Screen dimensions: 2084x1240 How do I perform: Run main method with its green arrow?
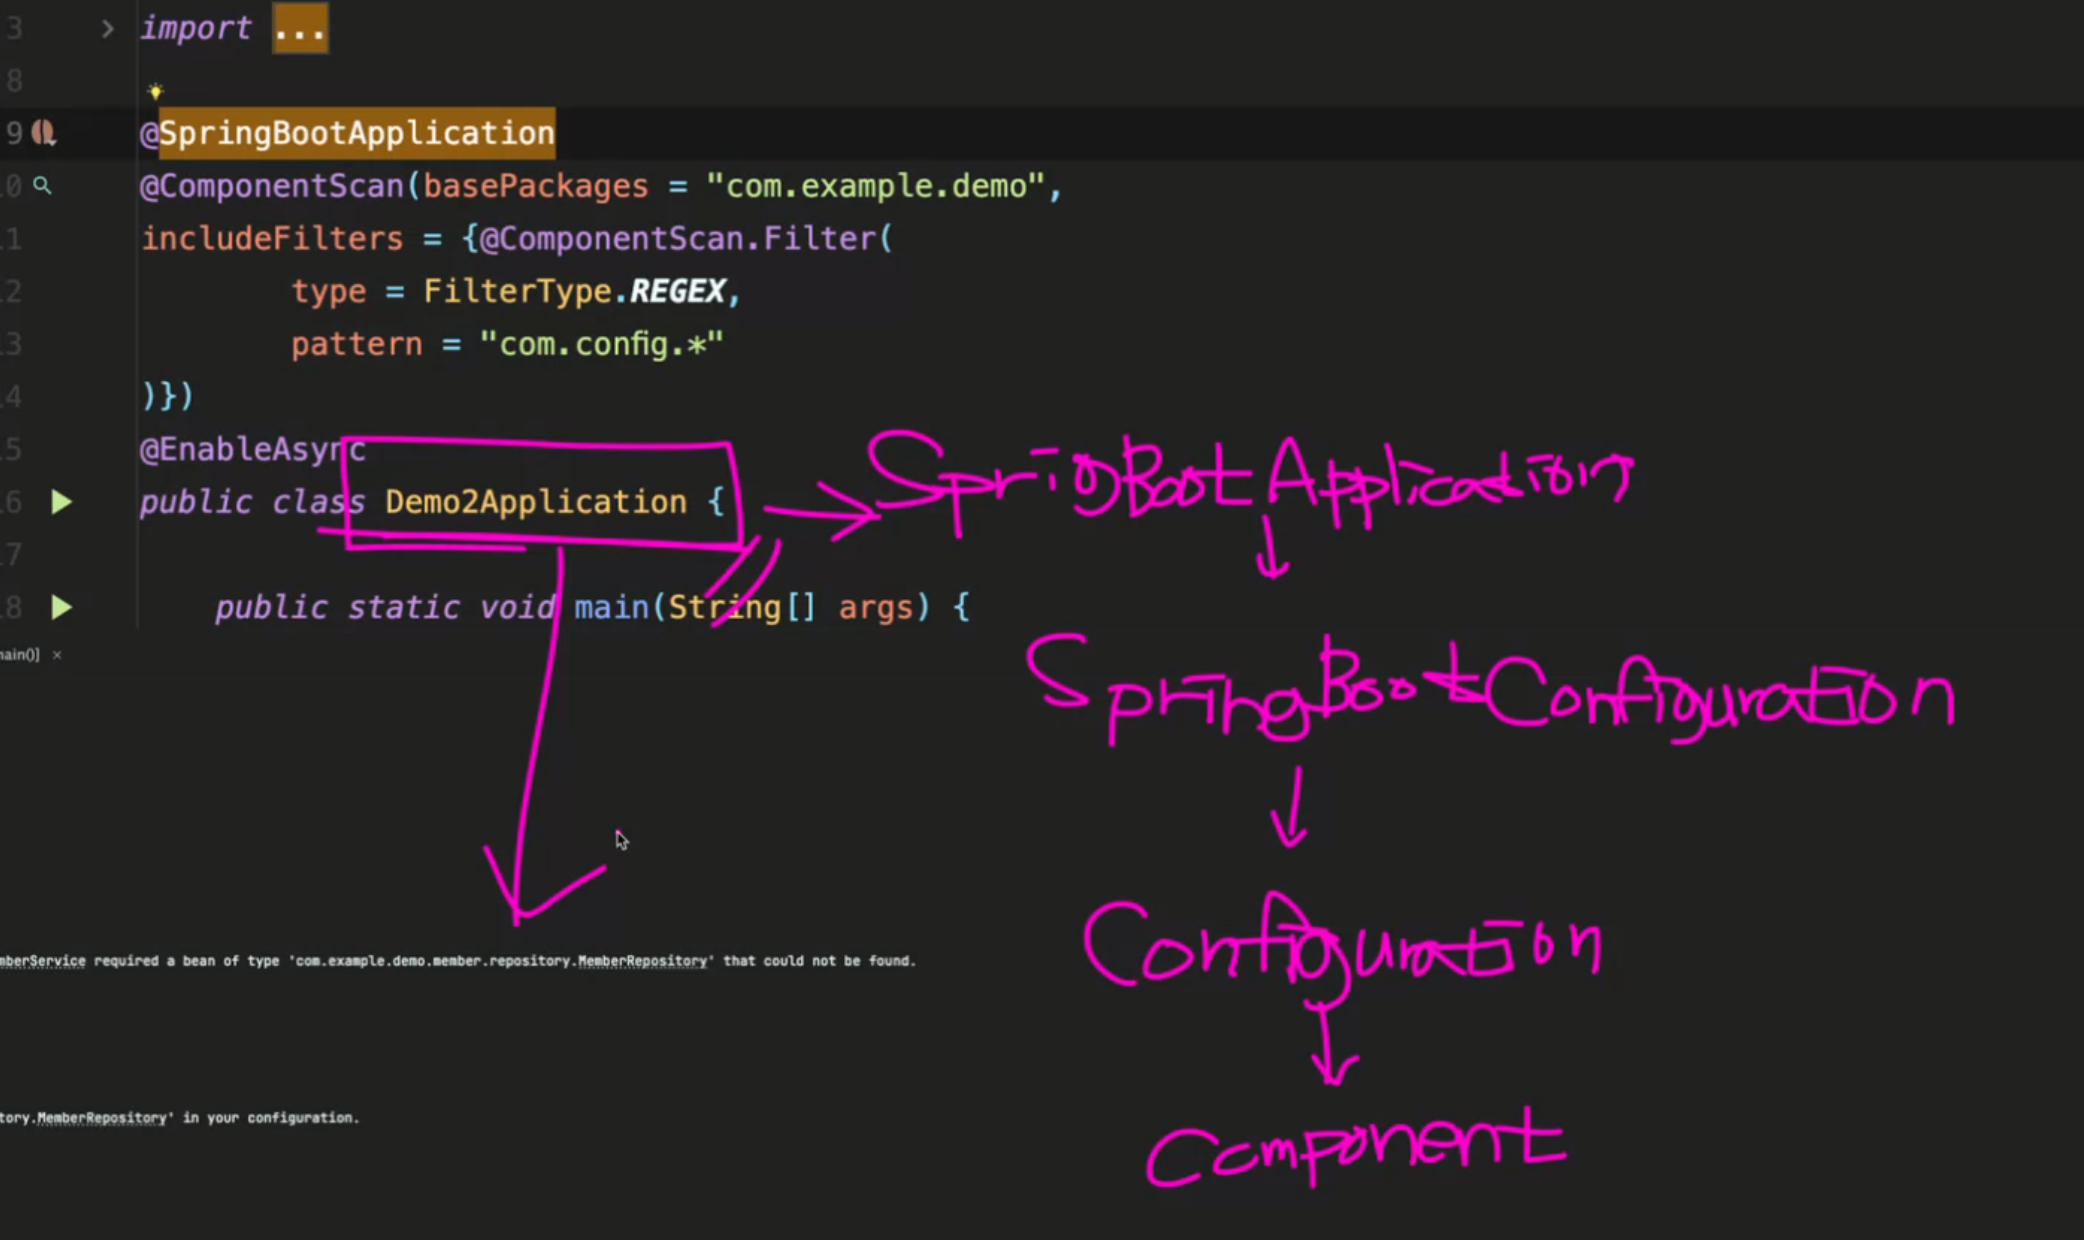click(62, 607)
